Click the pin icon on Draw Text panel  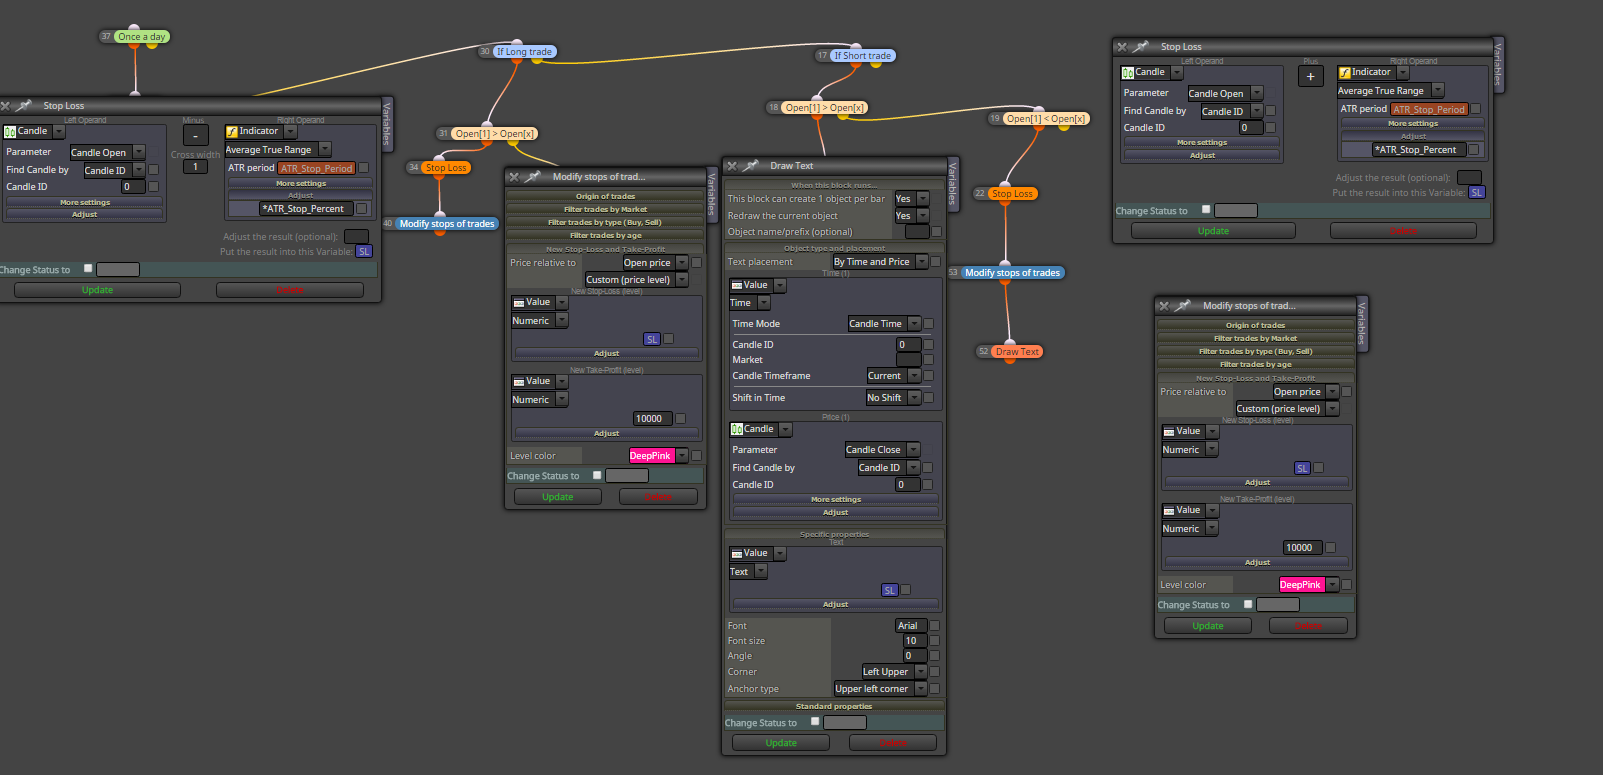click(751, 166)
